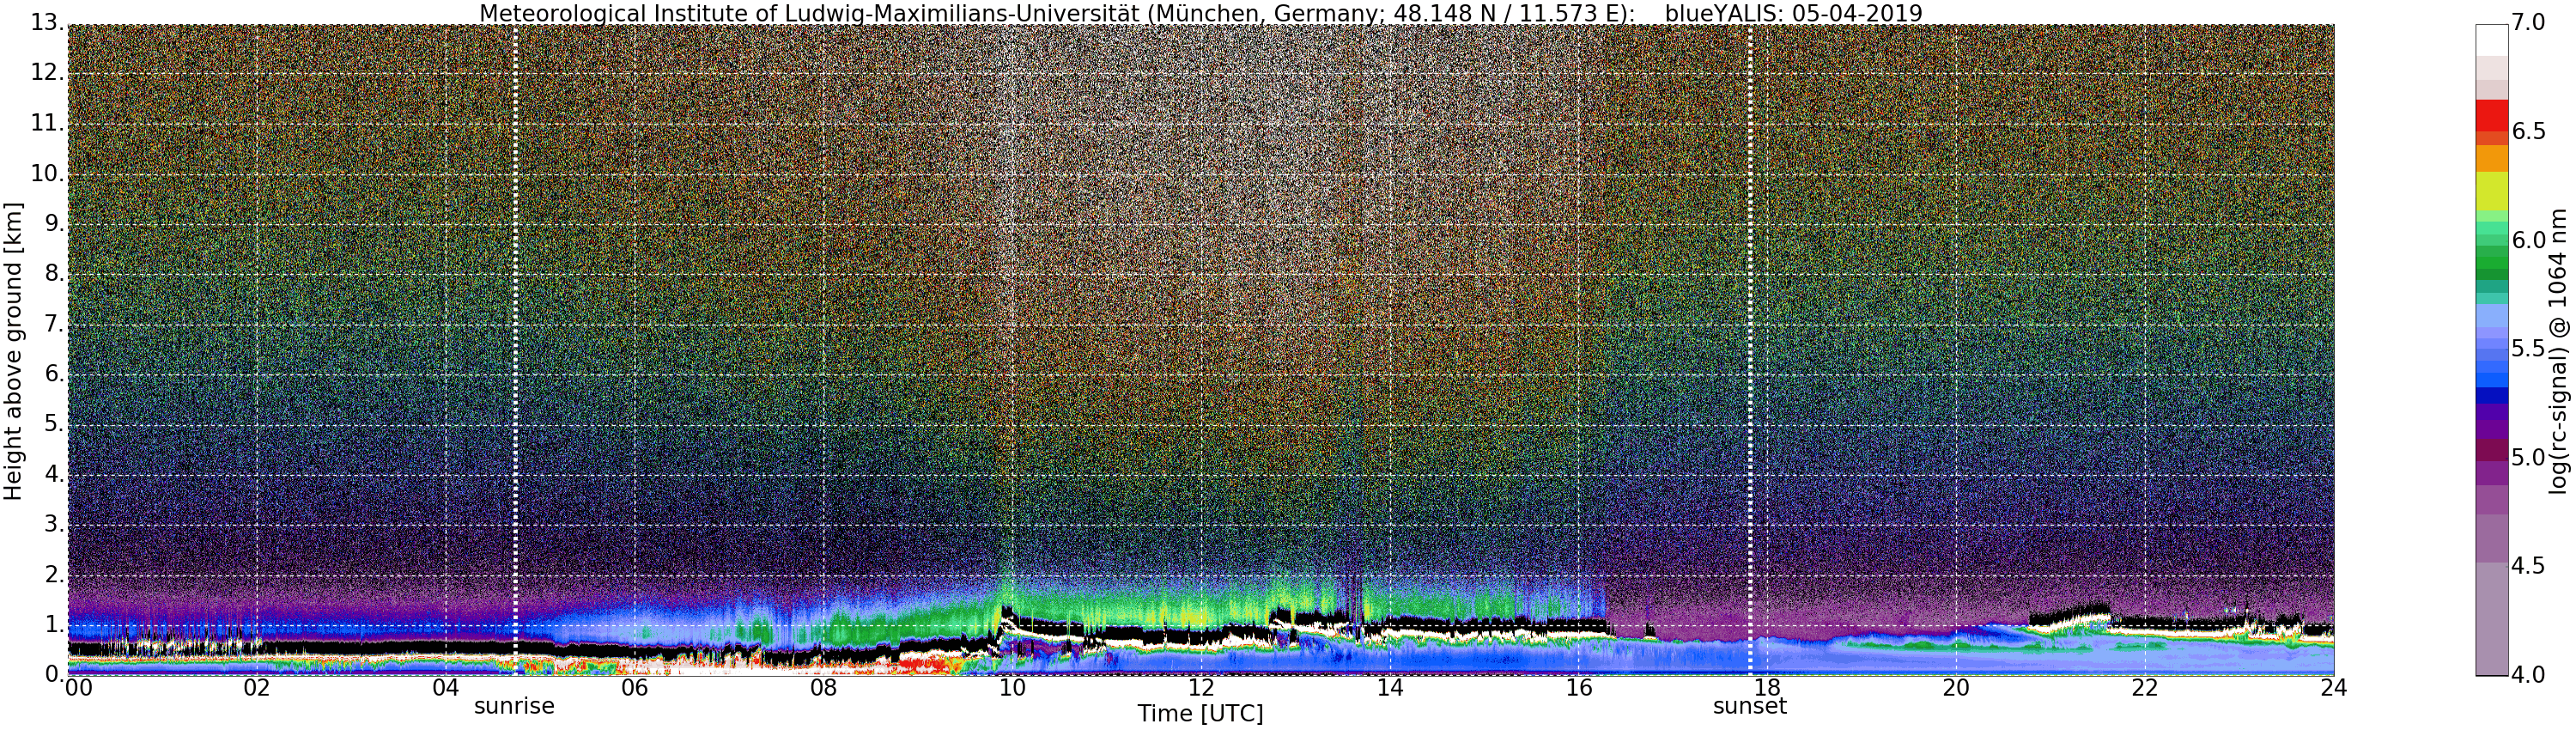This screenshot has width=2576, height=730.
Task: Pick the dark blue colorbar segment near 5.3
Action: [x=2491, y=395]
